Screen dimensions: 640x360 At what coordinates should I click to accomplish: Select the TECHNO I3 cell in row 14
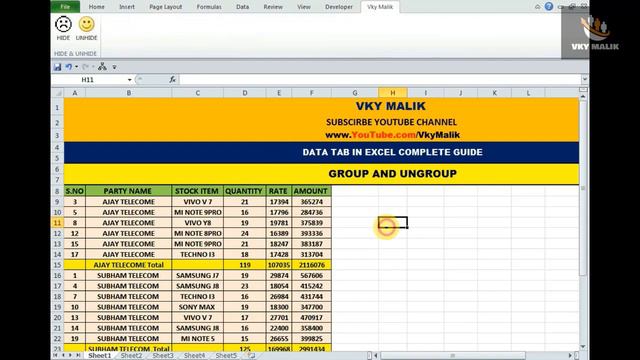tap(198, 254)
